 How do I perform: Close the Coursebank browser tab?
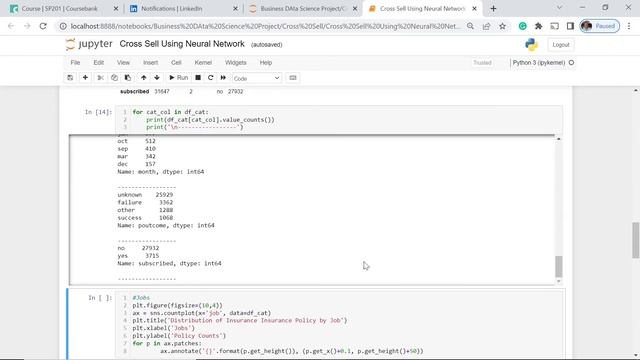click(x=116, y=9)
